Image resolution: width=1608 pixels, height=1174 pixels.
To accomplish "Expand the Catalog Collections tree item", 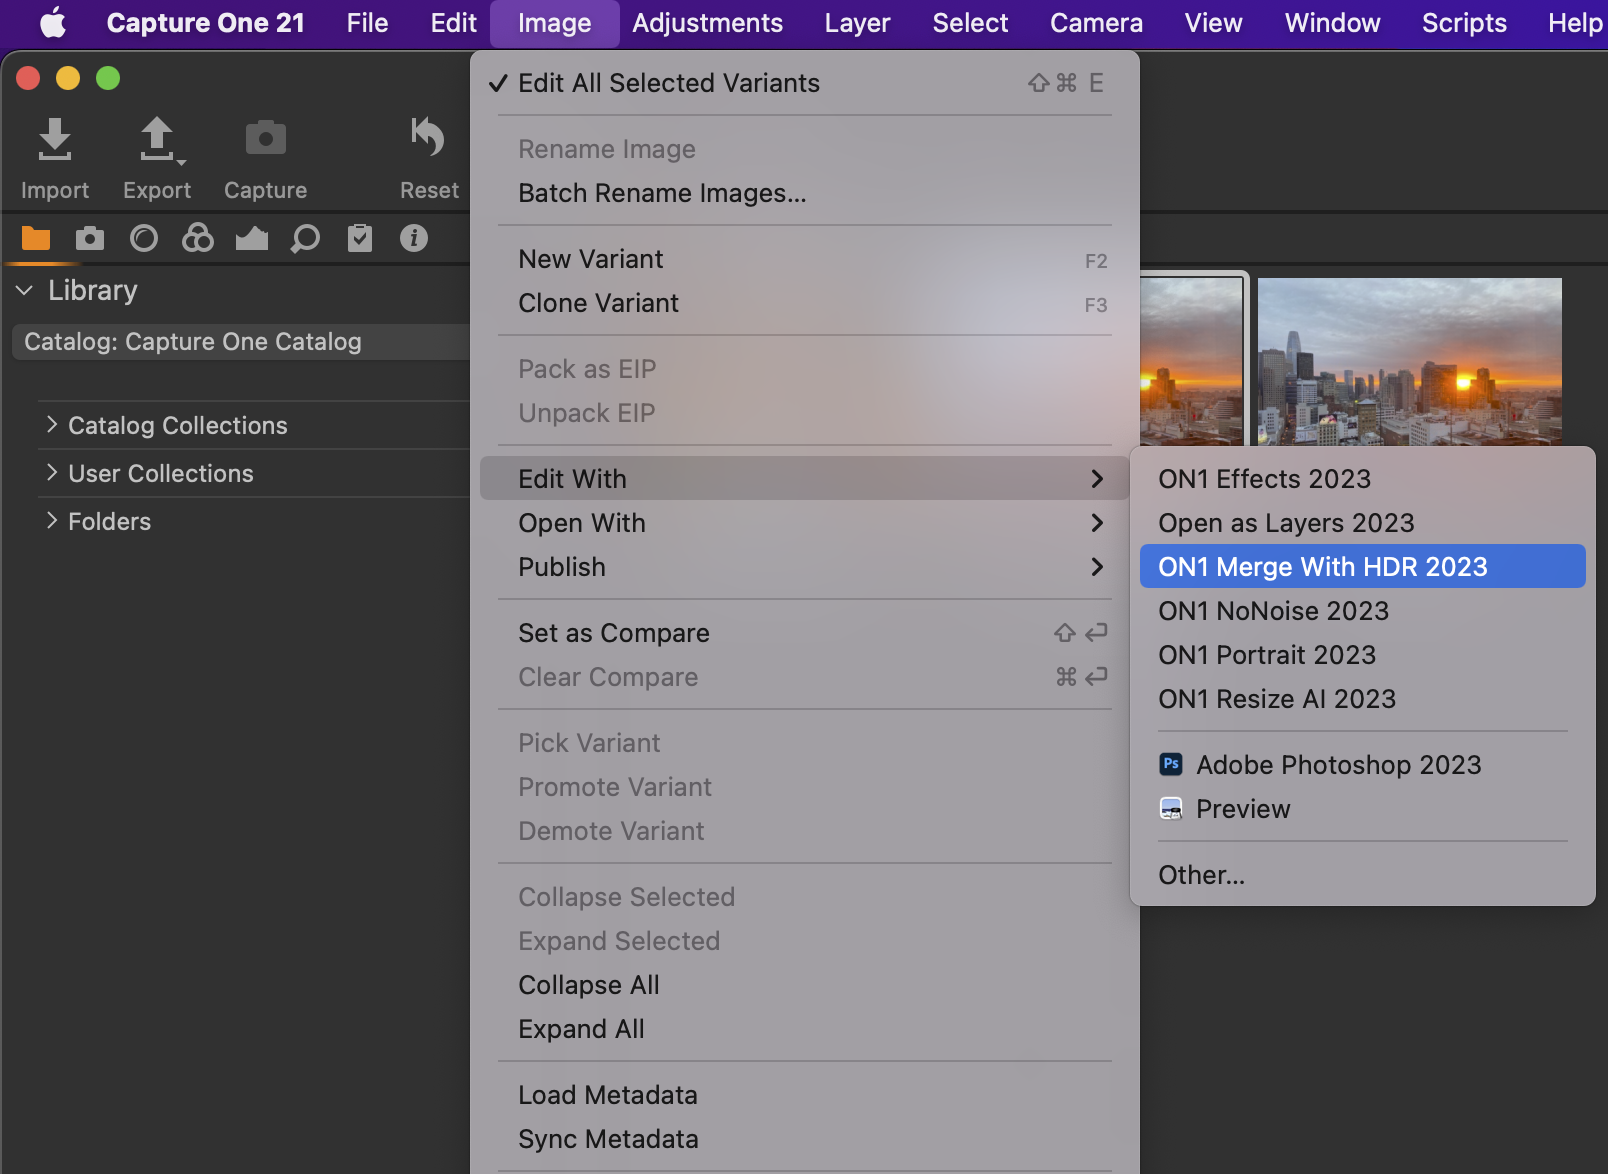I will [52, 425].
